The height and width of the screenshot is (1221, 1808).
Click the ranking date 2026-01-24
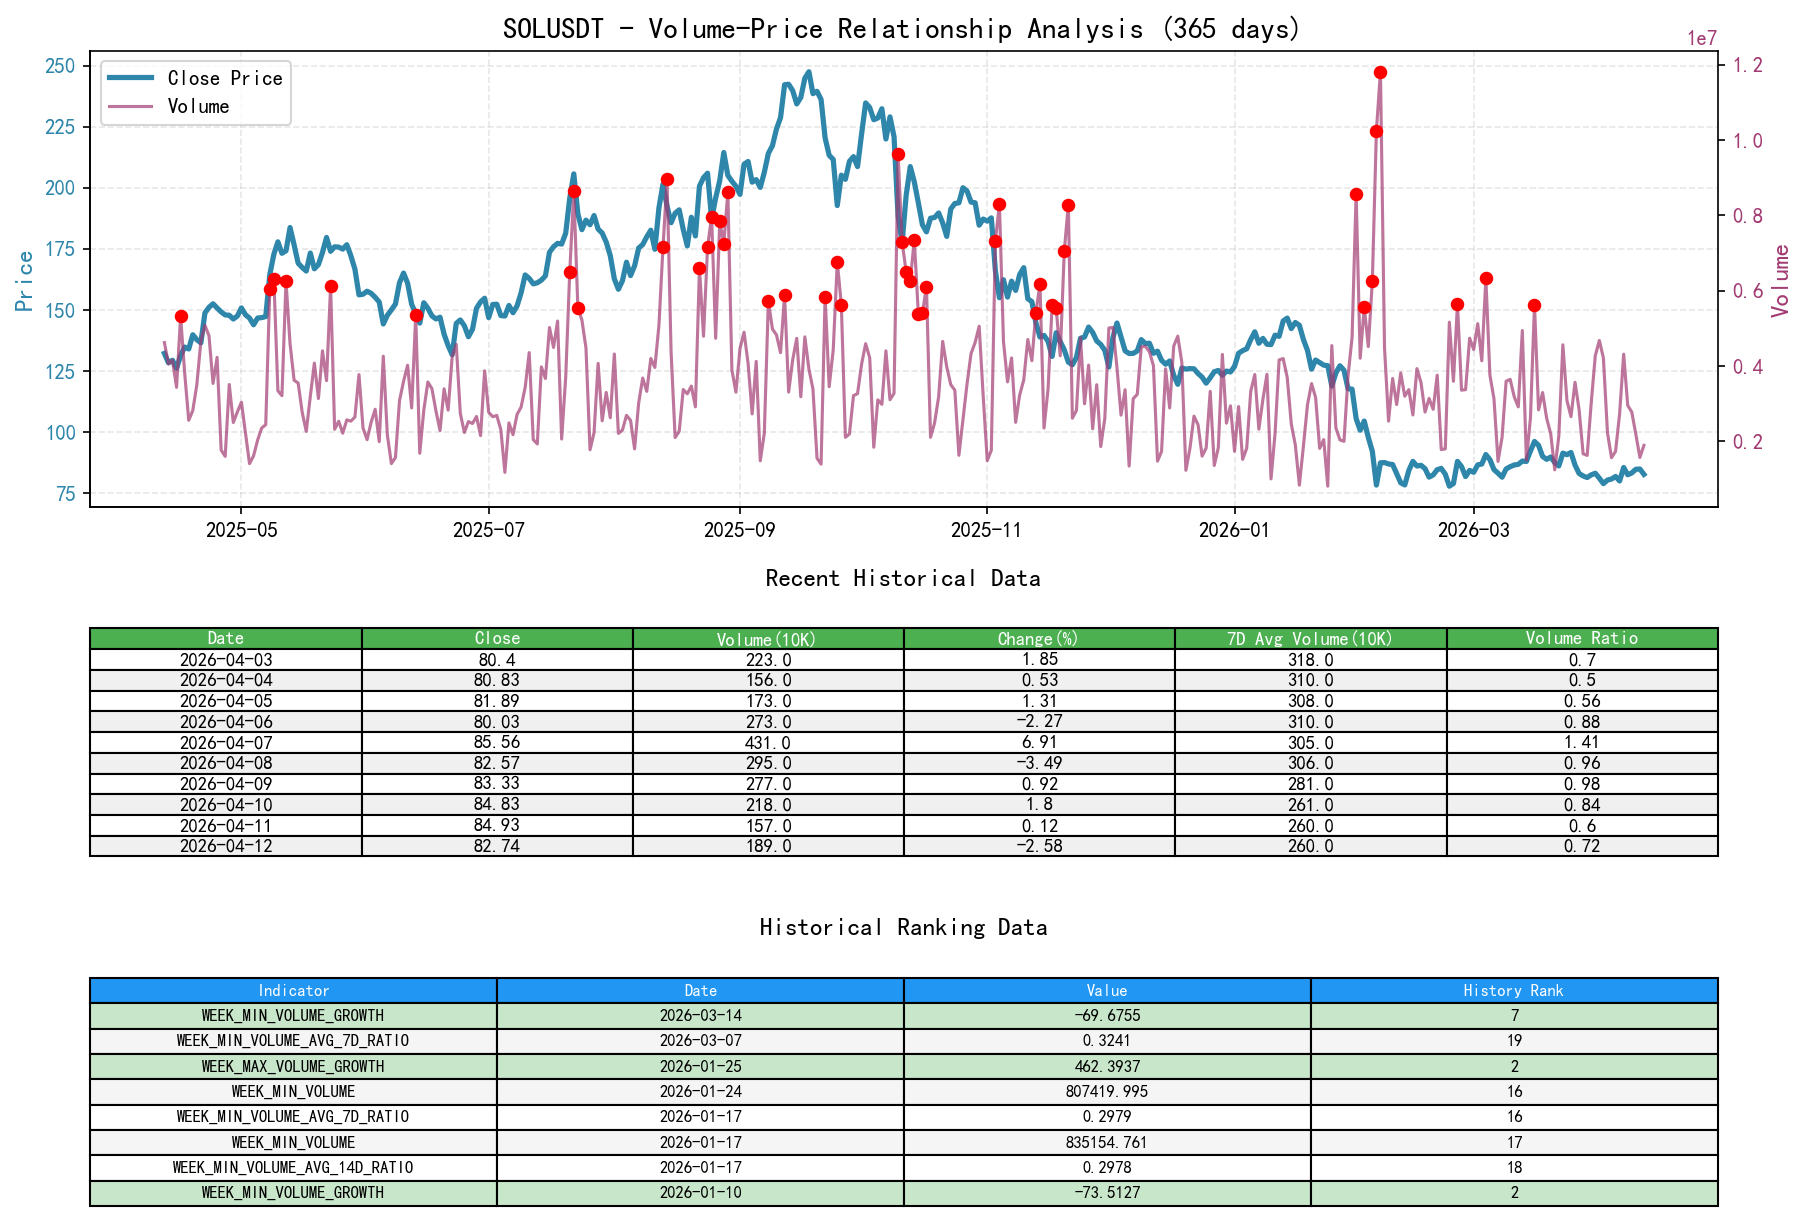coord(700,1091)
